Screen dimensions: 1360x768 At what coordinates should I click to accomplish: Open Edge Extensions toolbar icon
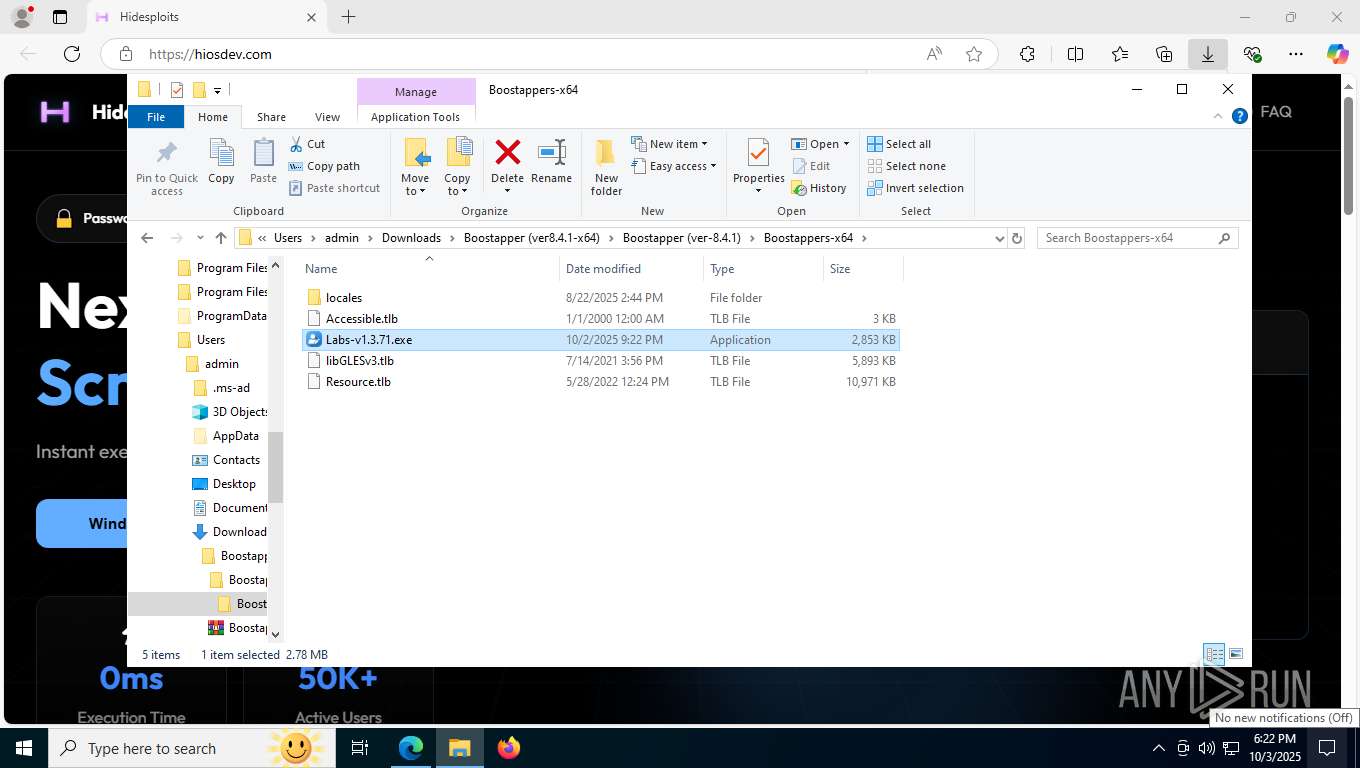pyautogui.click(x=1027, y=54)
